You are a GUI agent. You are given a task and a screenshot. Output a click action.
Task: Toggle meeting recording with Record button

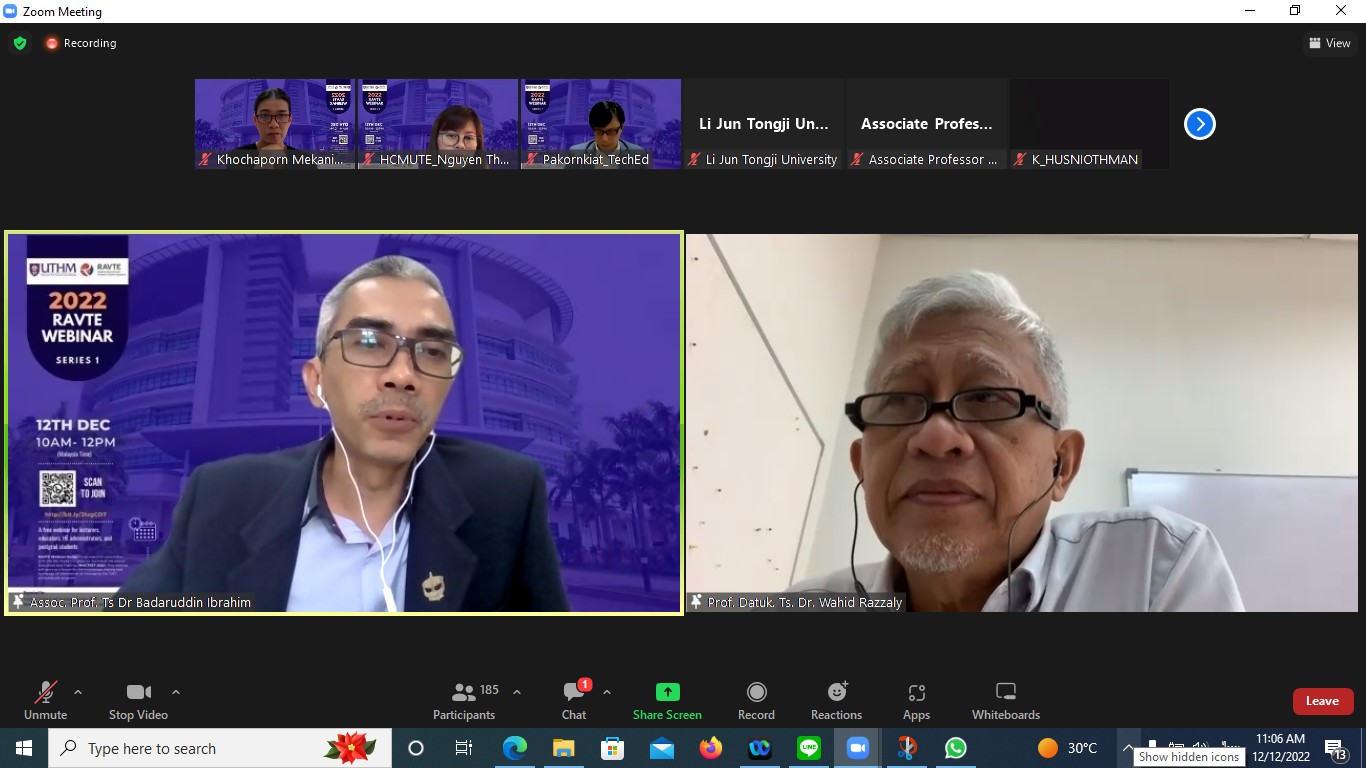756,700
